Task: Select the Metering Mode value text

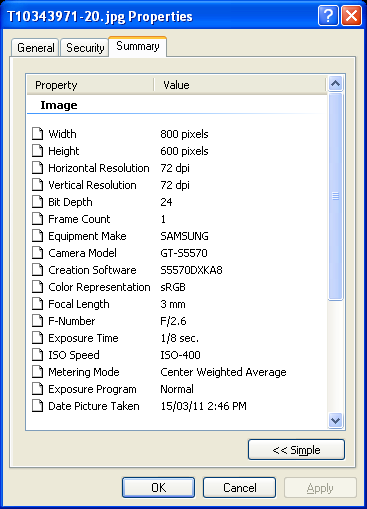Action: (223, 372)
